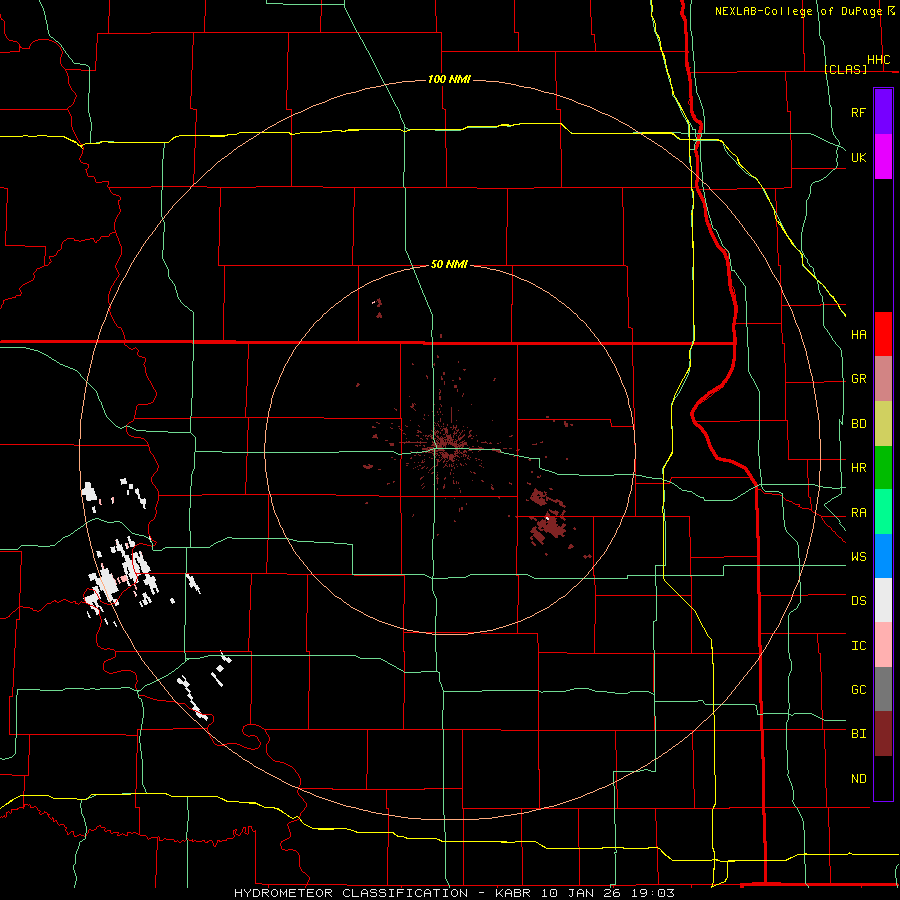
Task: Click the WS legend label
Action: pos(858,557)
